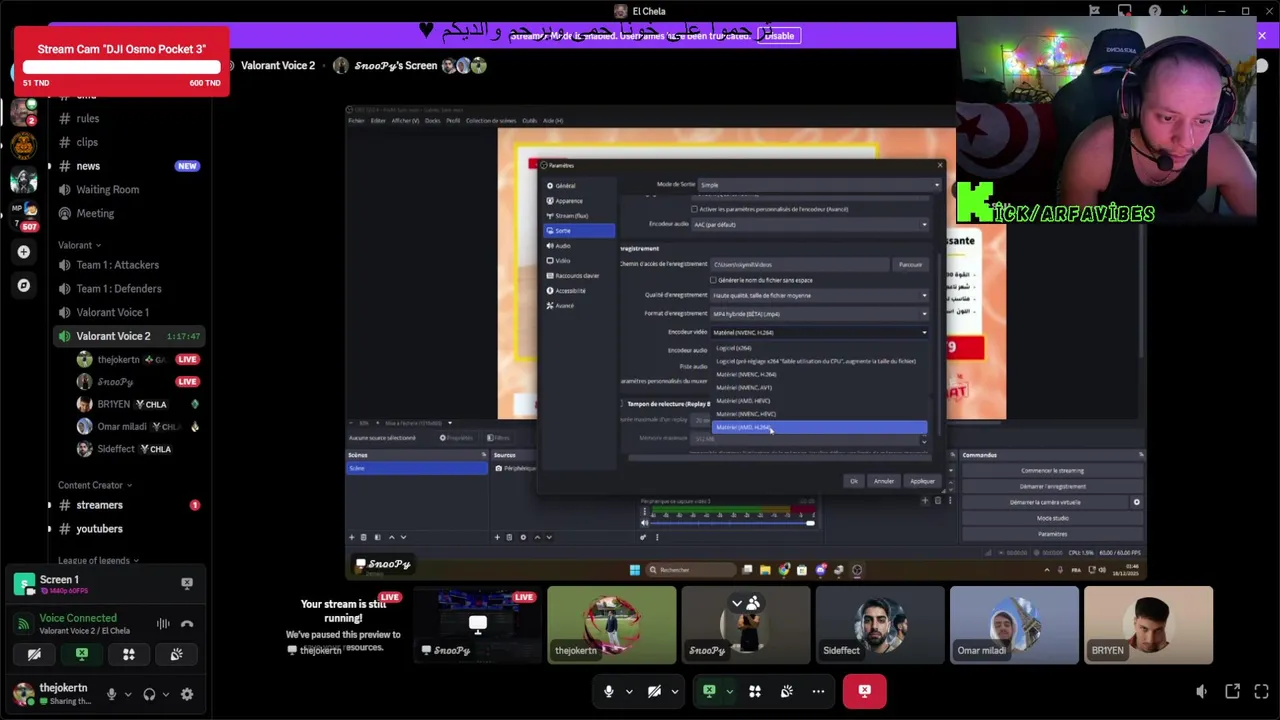
Task: Select user Sideffect in voice channel list
Action: click(138, 449)
